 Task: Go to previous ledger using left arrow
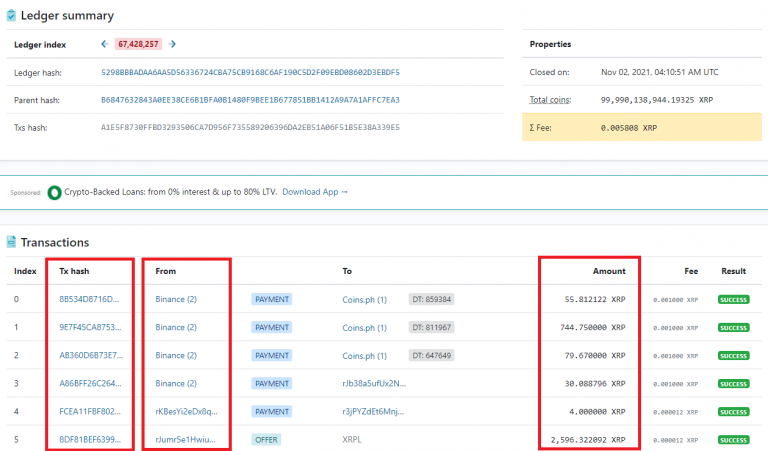pos(104,44)
